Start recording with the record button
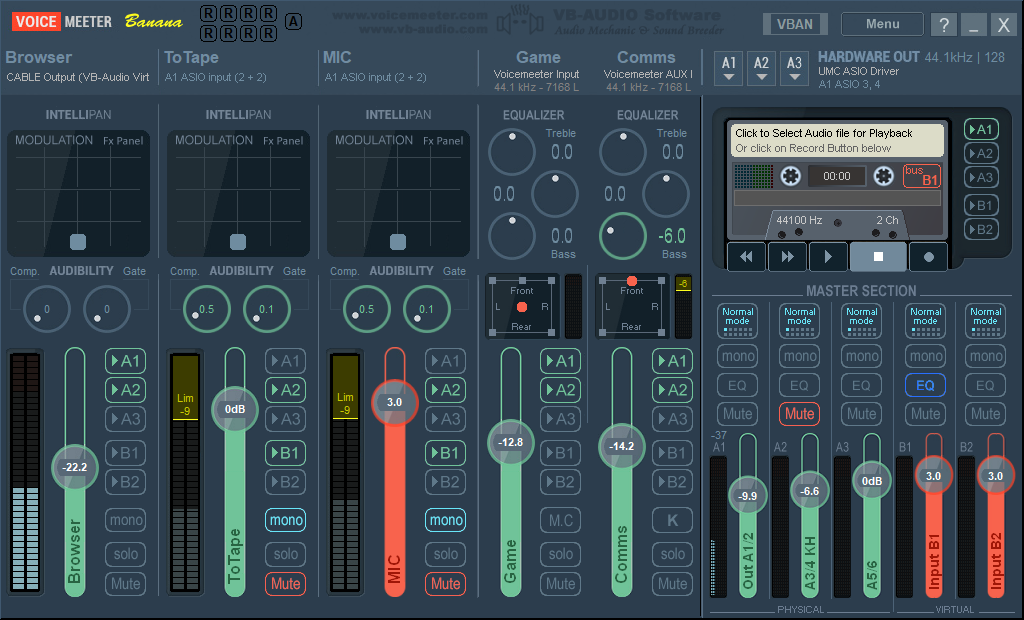 tap(929, 257)
